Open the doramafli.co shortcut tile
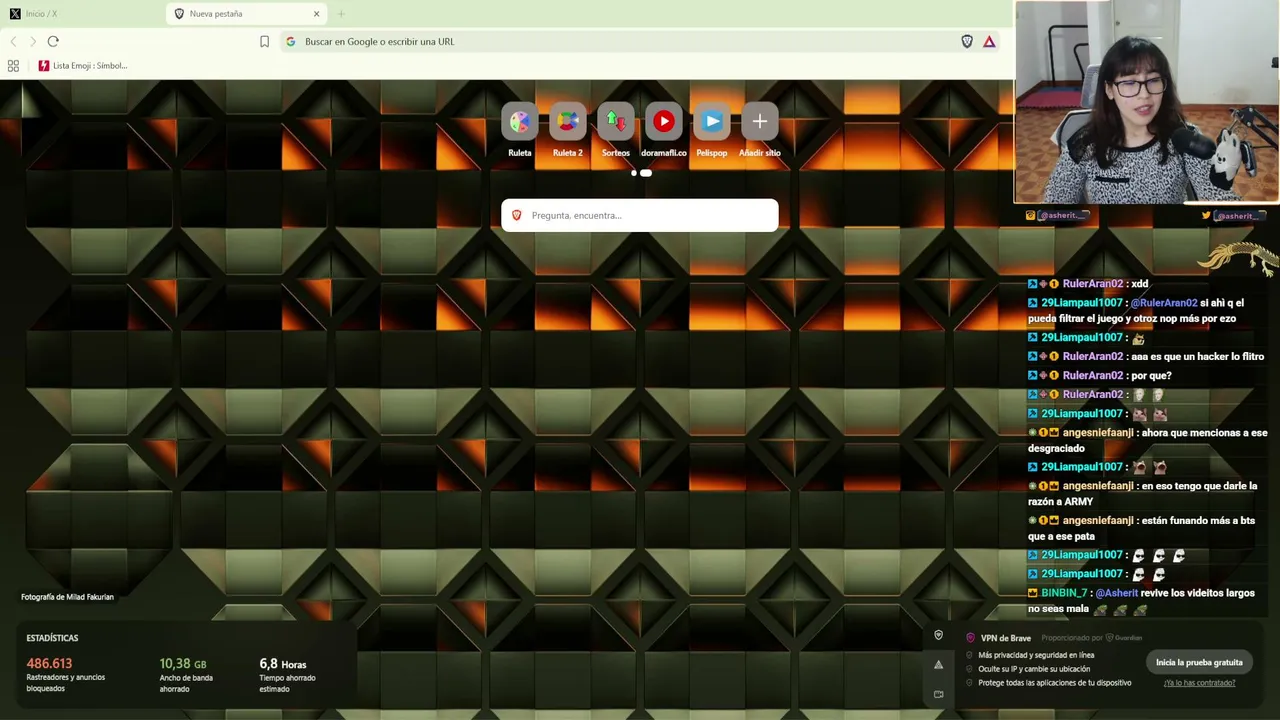Viewport: 1280px width, 720px height. 664,131
